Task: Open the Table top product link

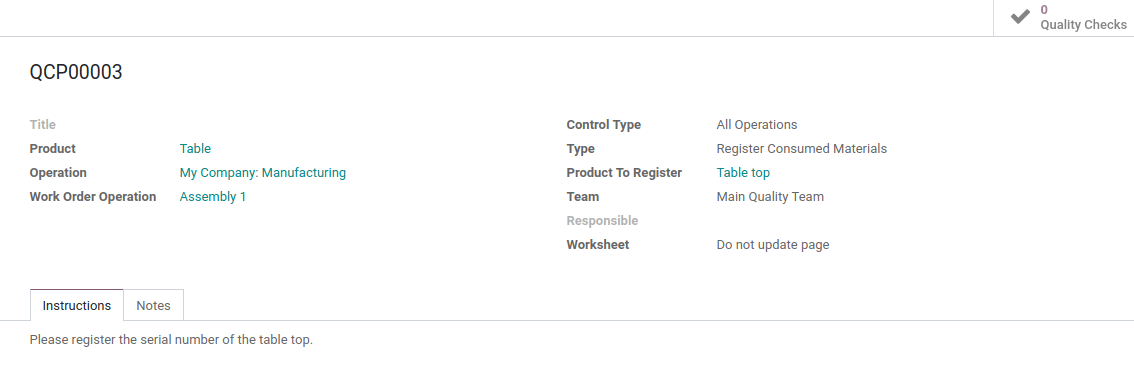Action: click(743, 173)
